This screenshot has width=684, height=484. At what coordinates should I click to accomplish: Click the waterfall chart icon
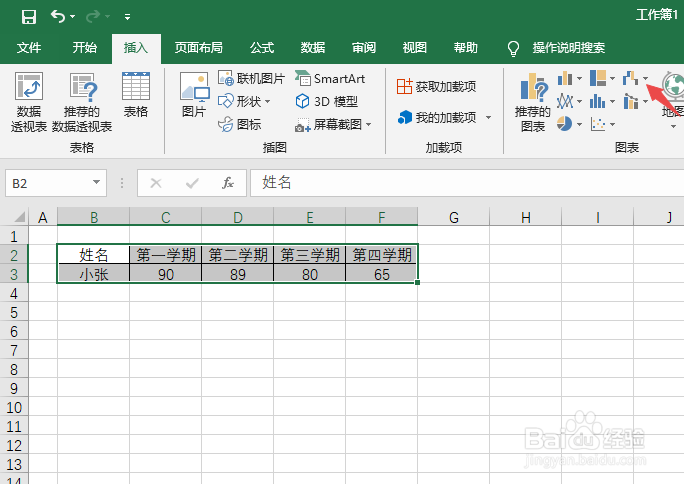(631, 78)
